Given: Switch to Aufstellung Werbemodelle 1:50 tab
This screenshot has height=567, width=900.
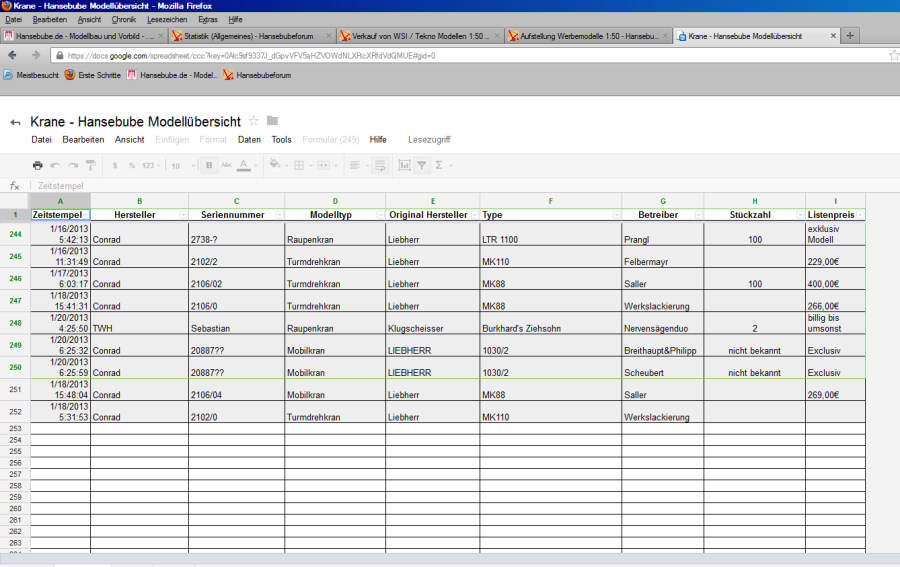Looking at the screenshot, I should click(589, 36).
